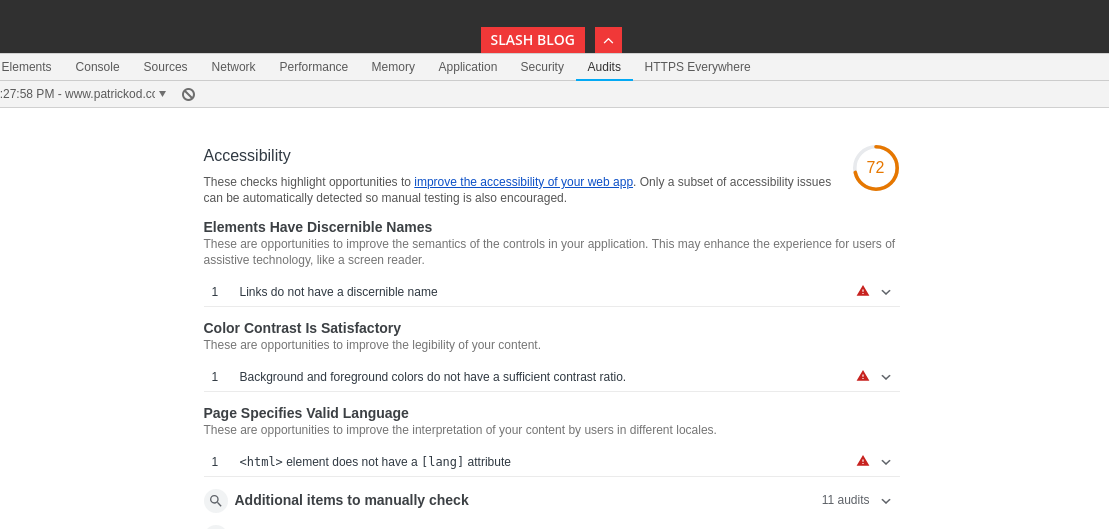Expand the html lang attribute audit
Screen dimensions: 1109x529
tap(886, 462)
